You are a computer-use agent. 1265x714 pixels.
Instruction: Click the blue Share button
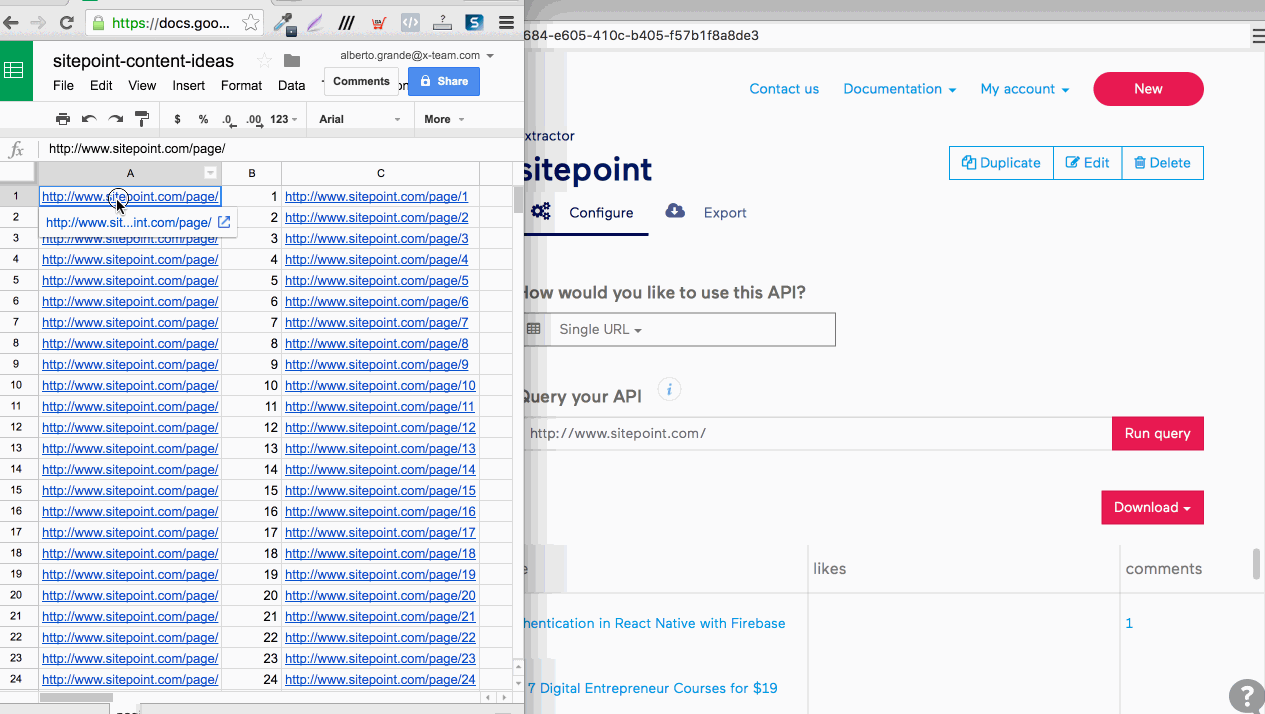pyautogui.click(x=443, y=82)
